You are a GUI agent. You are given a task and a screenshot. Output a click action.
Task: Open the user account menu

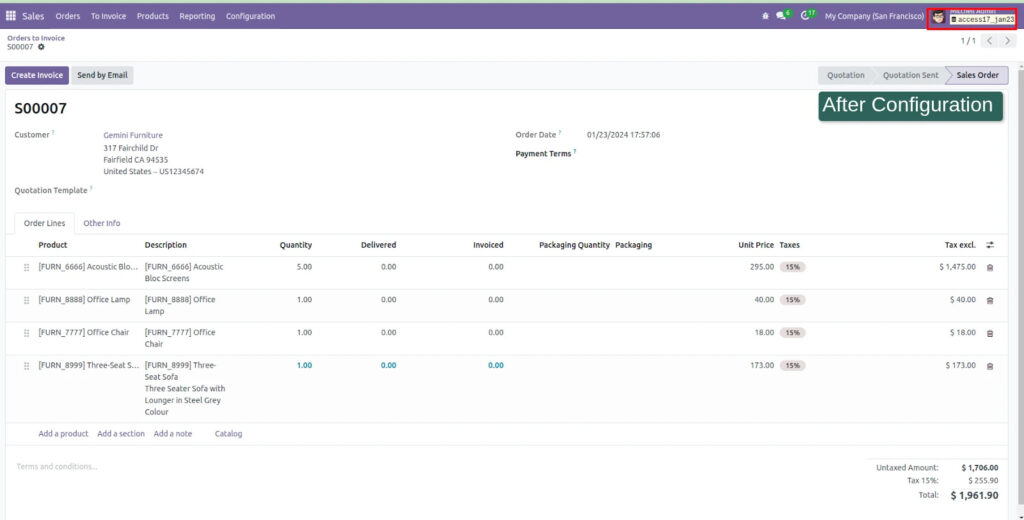971,17
